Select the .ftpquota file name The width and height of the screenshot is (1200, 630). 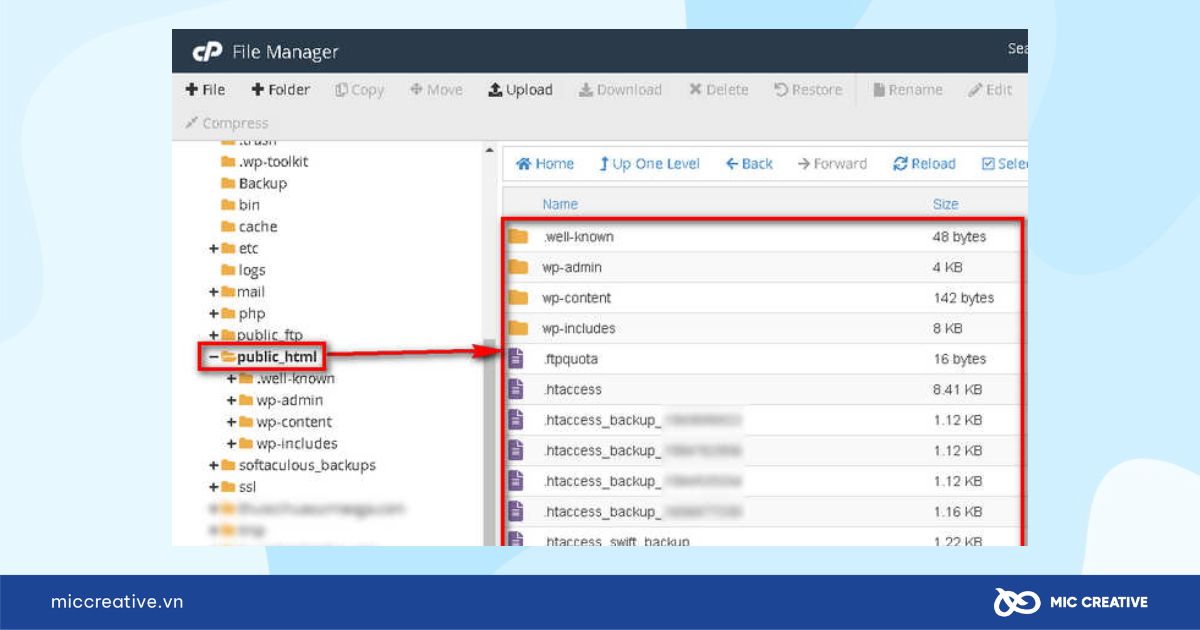(x=570, y=359)
